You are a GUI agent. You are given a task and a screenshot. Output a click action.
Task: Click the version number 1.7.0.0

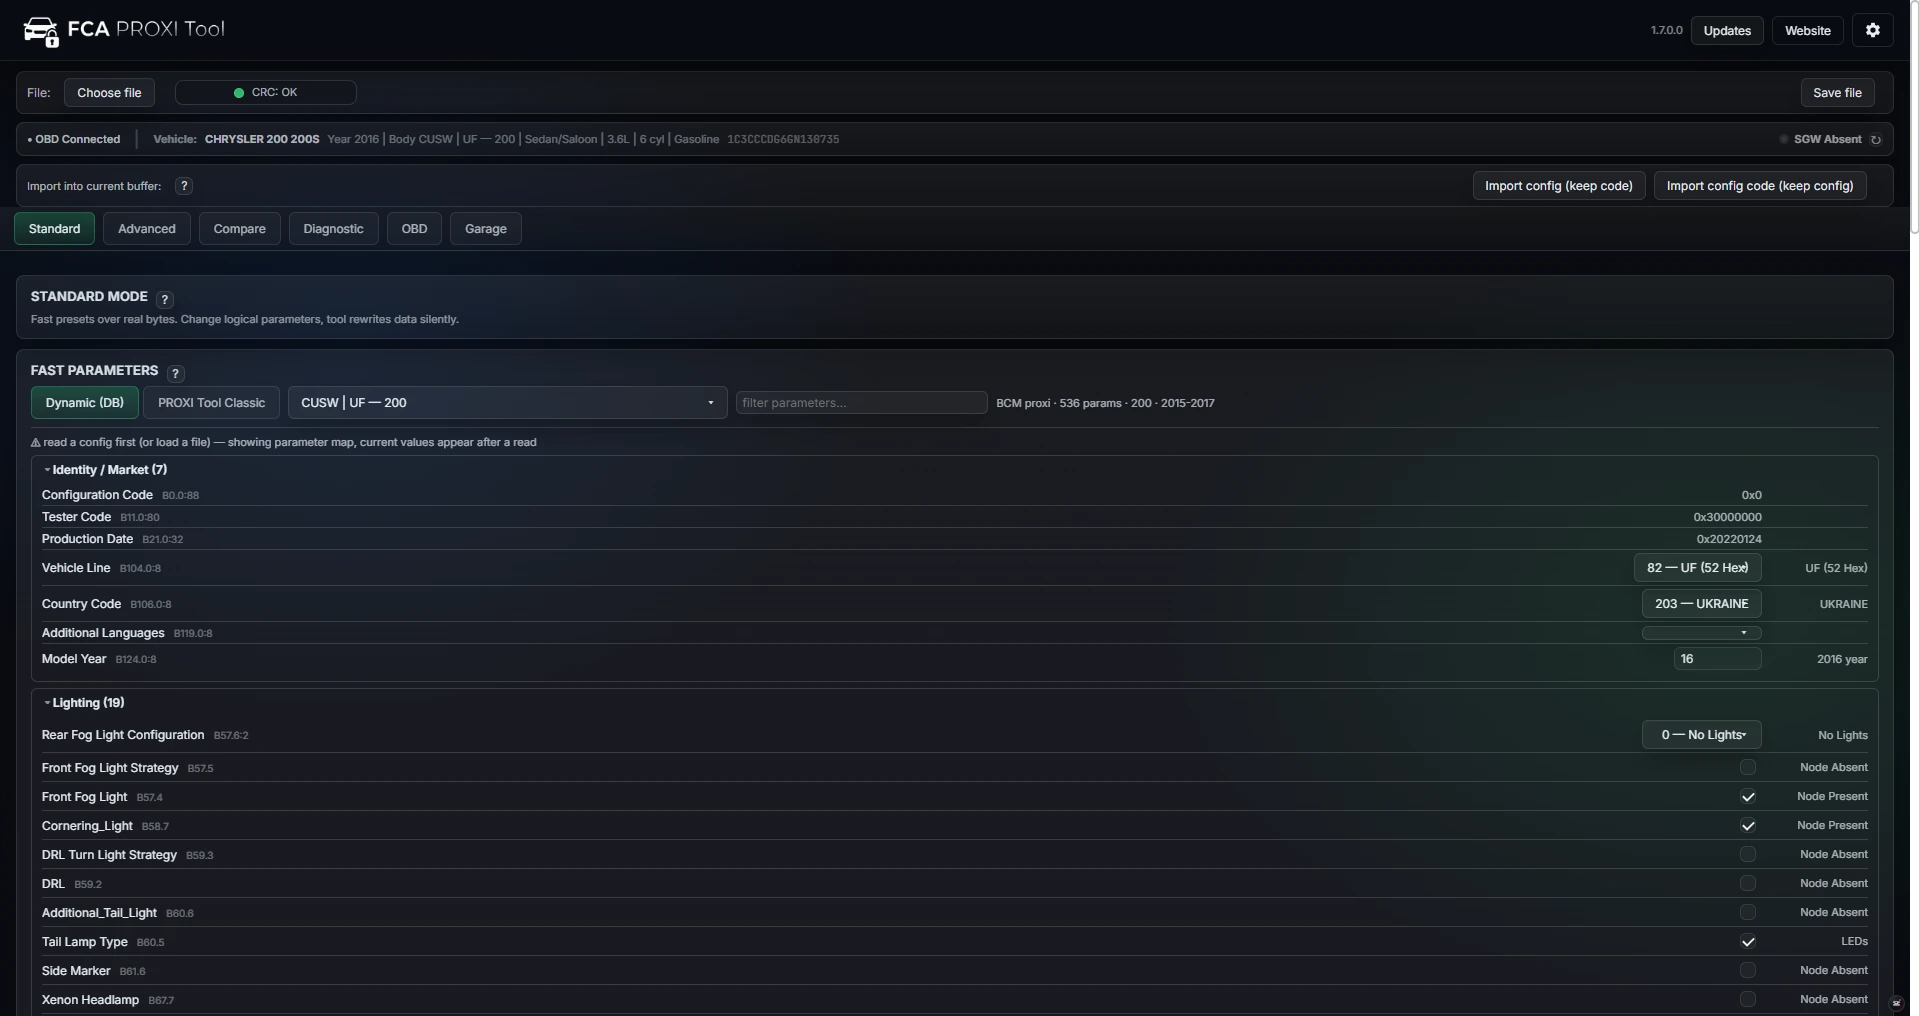coord(1666,31)
